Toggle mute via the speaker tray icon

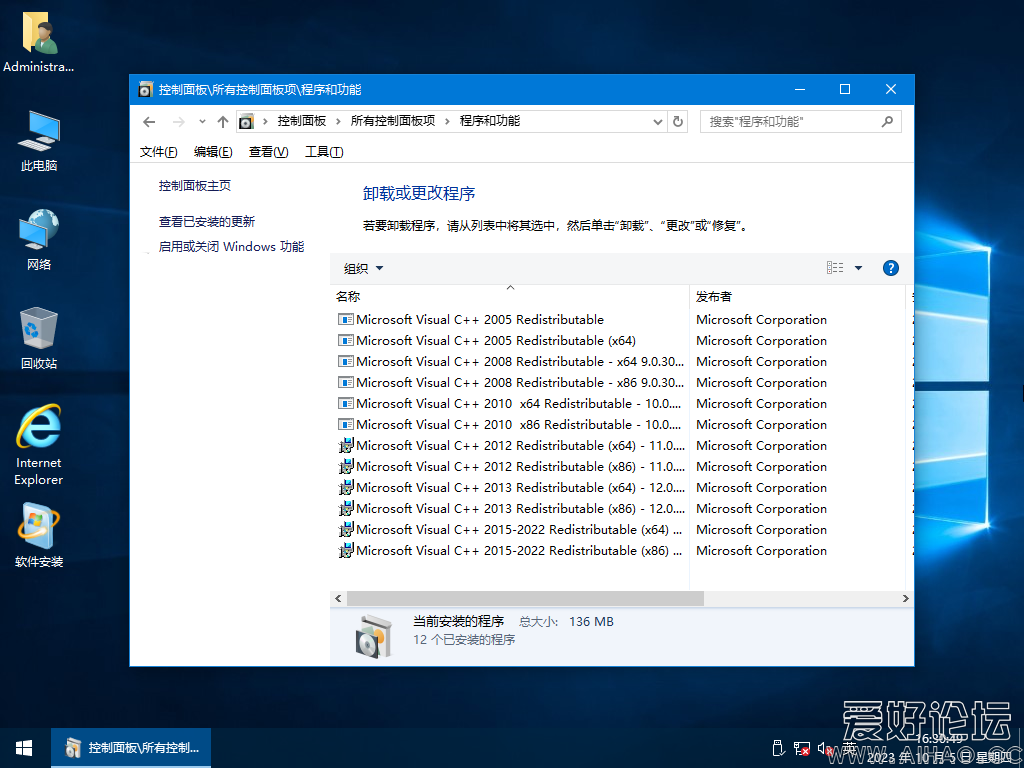pos(824,748)
